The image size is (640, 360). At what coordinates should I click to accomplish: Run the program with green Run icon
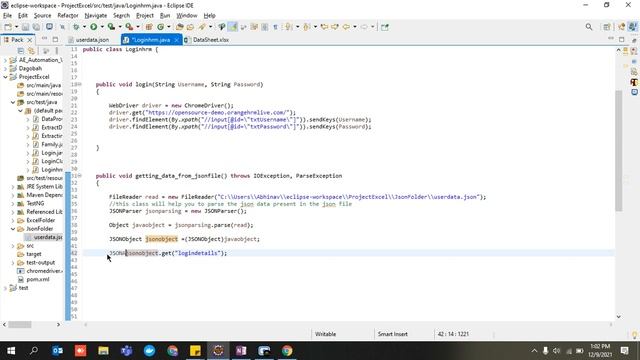pos(94,27)
